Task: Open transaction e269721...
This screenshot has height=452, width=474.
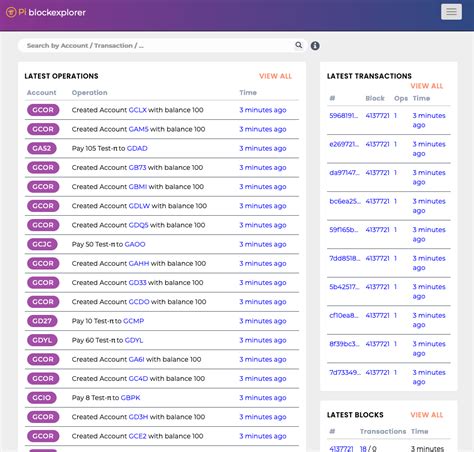Action: tap(344, 144)
